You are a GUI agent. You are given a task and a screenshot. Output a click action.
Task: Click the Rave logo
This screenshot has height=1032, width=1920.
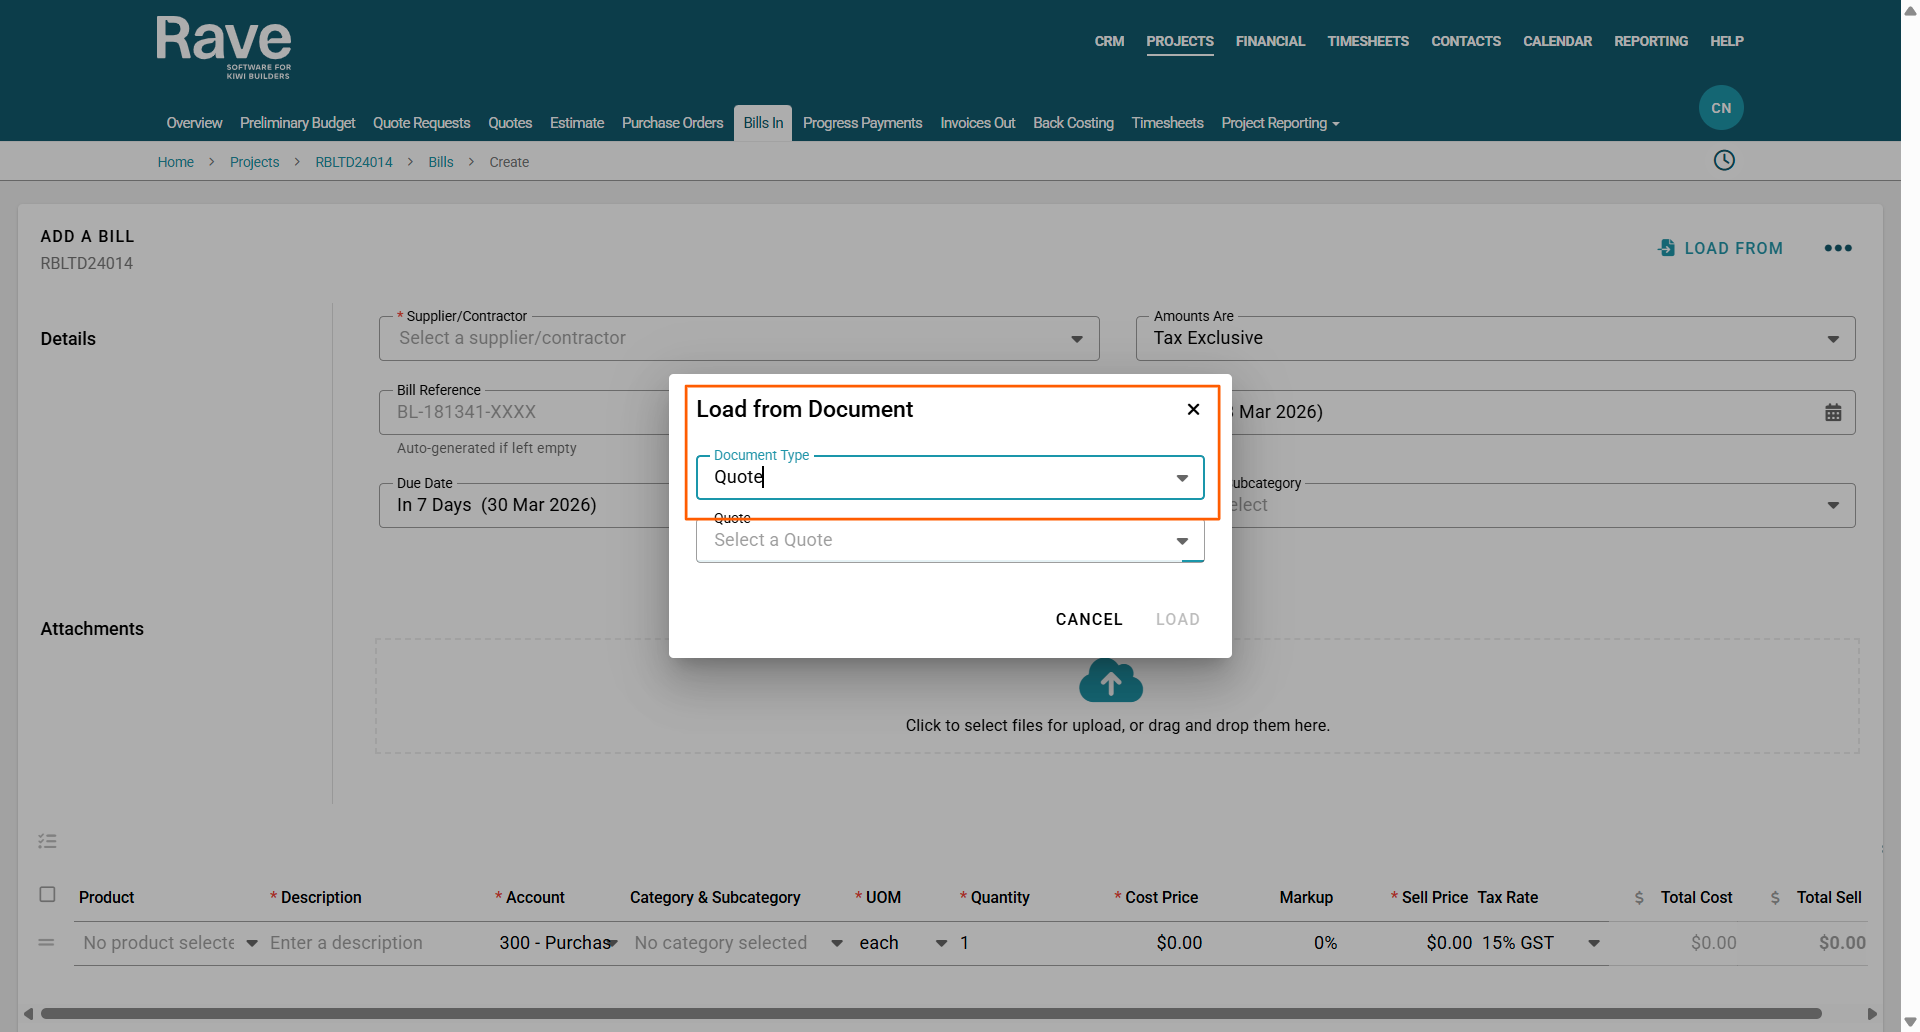(224, 46)
